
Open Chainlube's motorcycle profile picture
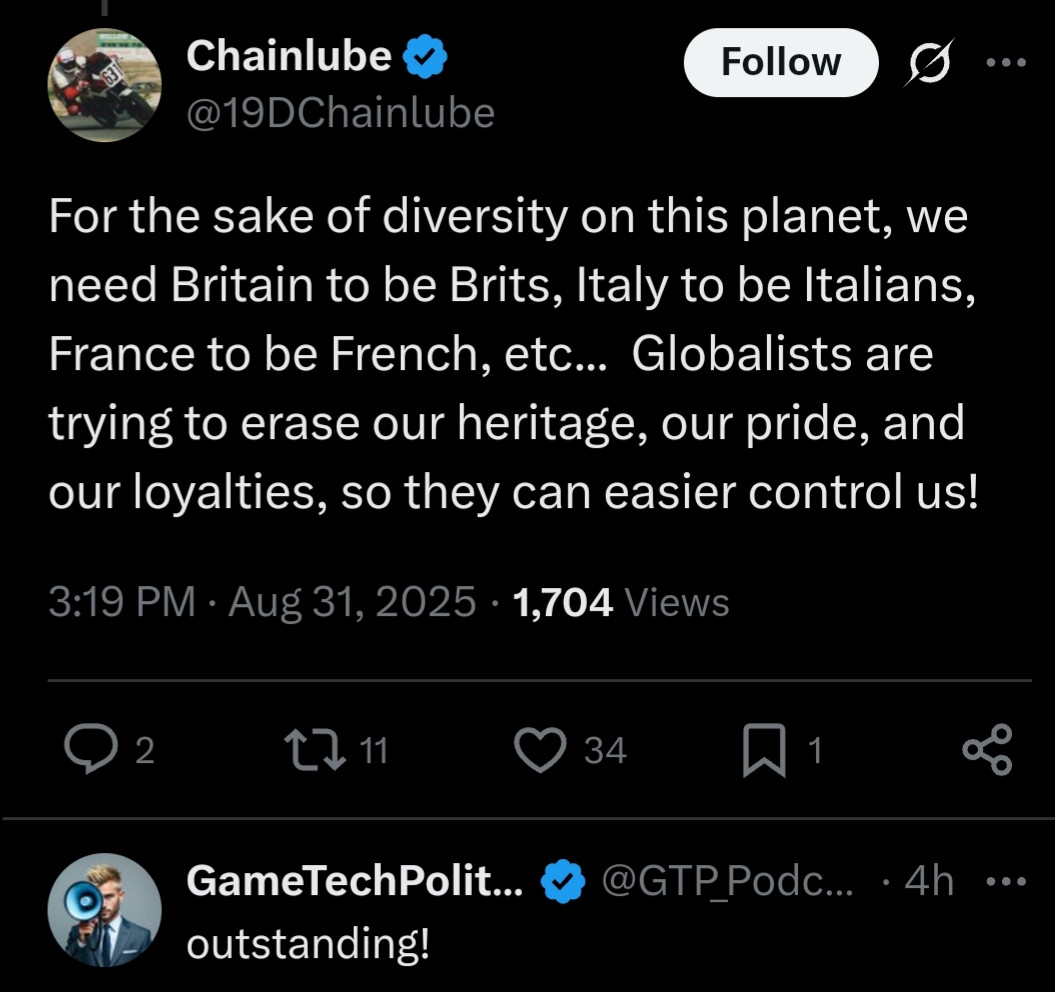104,84
